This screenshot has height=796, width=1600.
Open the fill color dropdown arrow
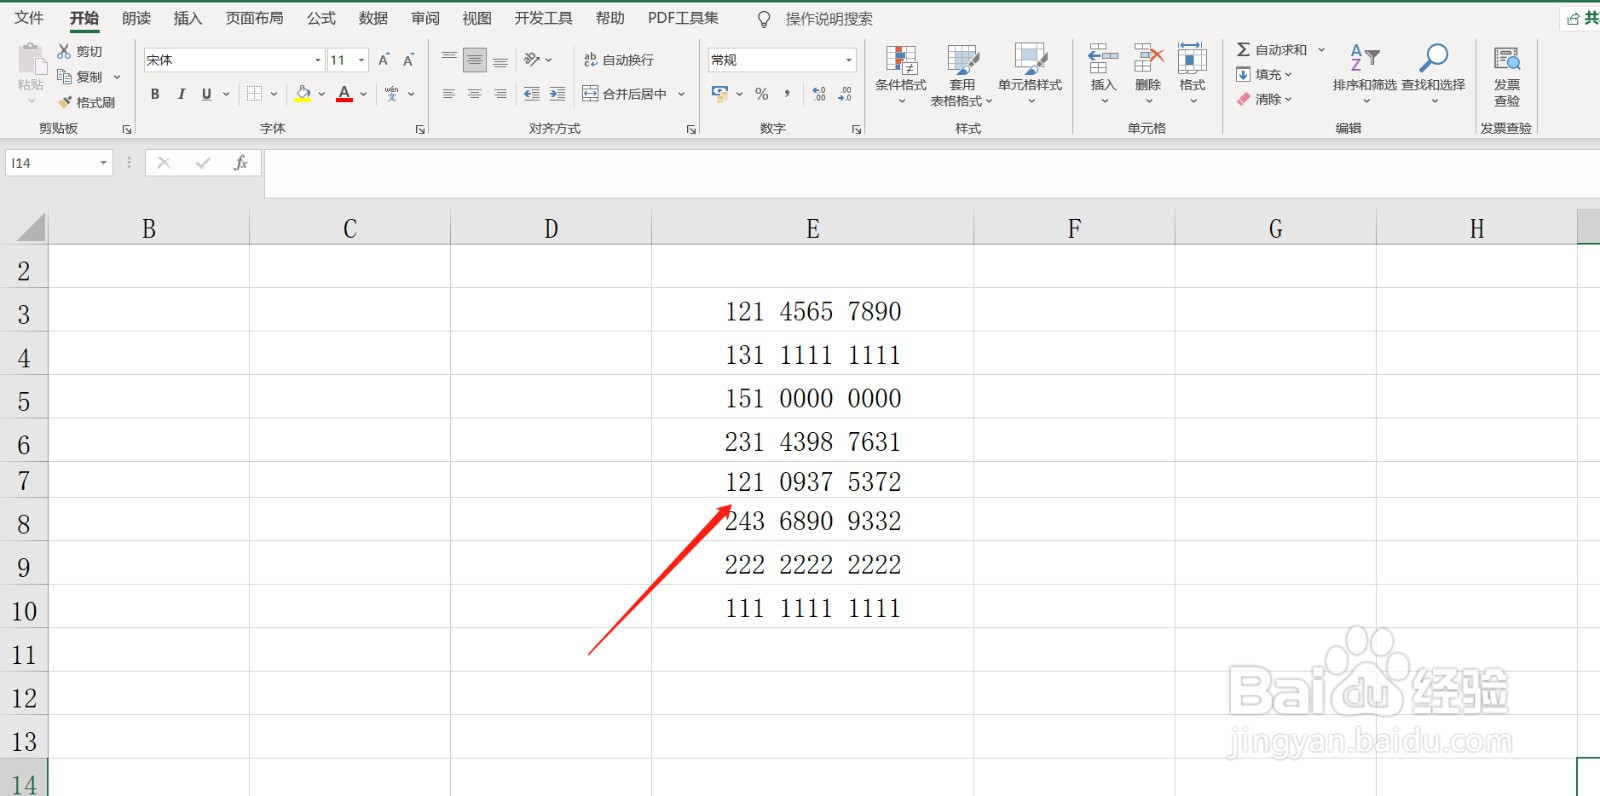[x=322, y=94]
